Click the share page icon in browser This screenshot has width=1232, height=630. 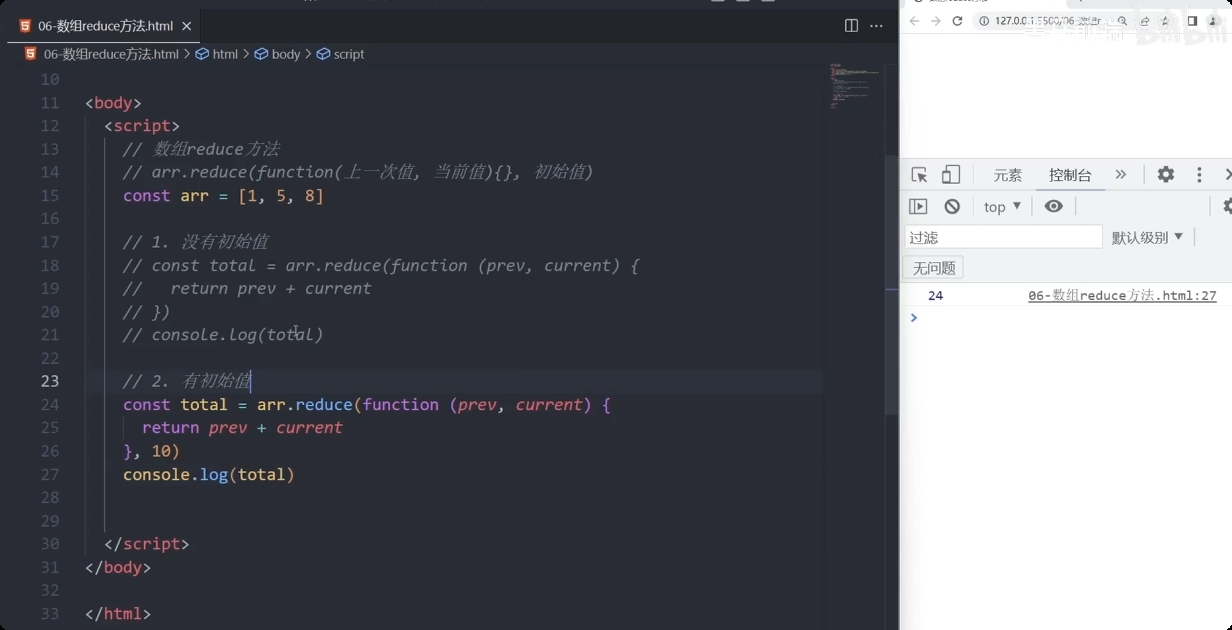point(1145,21)
